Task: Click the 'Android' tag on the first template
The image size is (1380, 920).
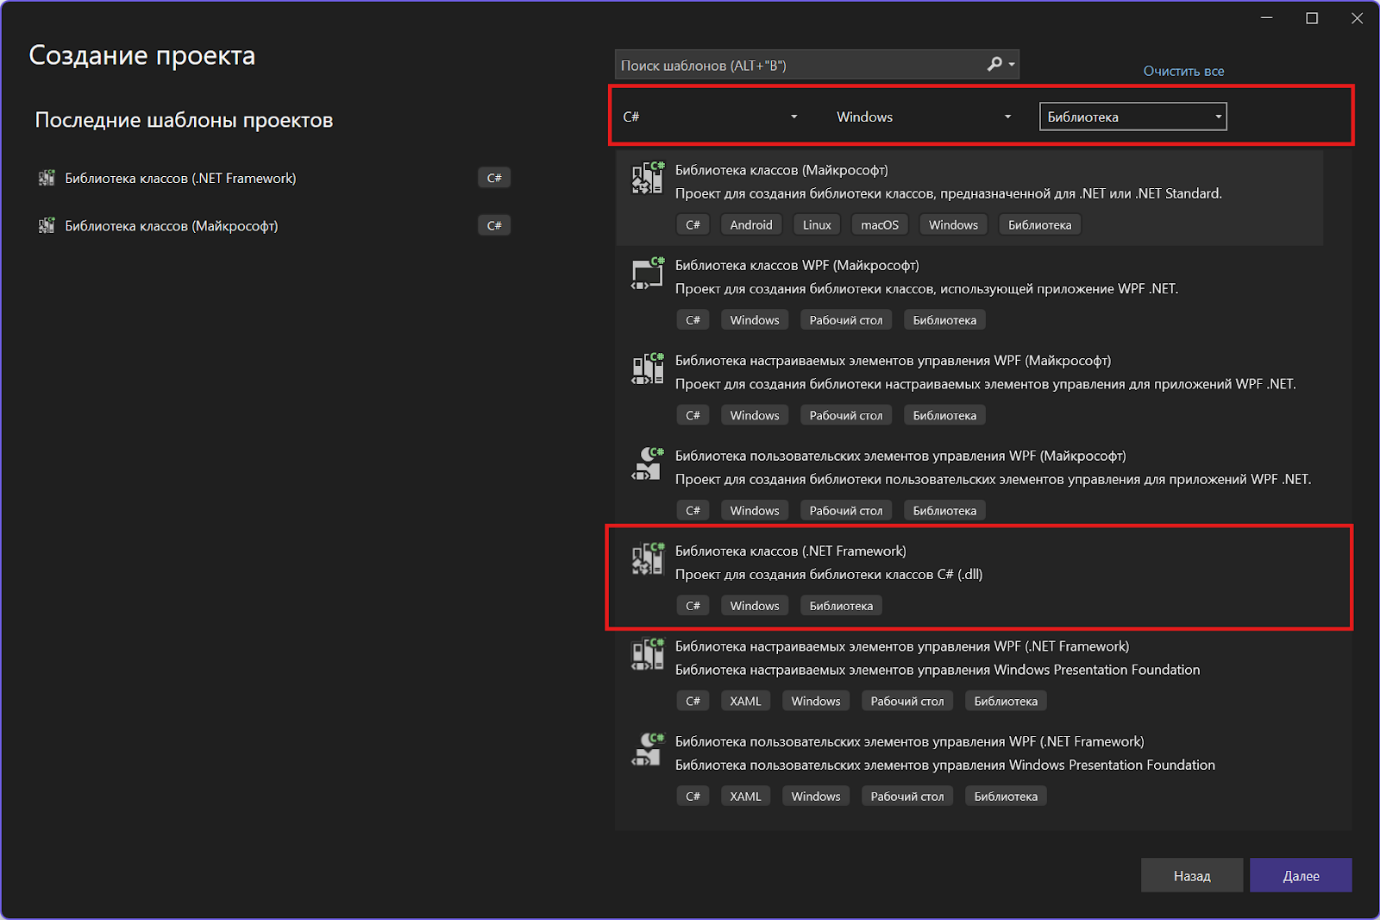Action: click(x=751, y=224)
